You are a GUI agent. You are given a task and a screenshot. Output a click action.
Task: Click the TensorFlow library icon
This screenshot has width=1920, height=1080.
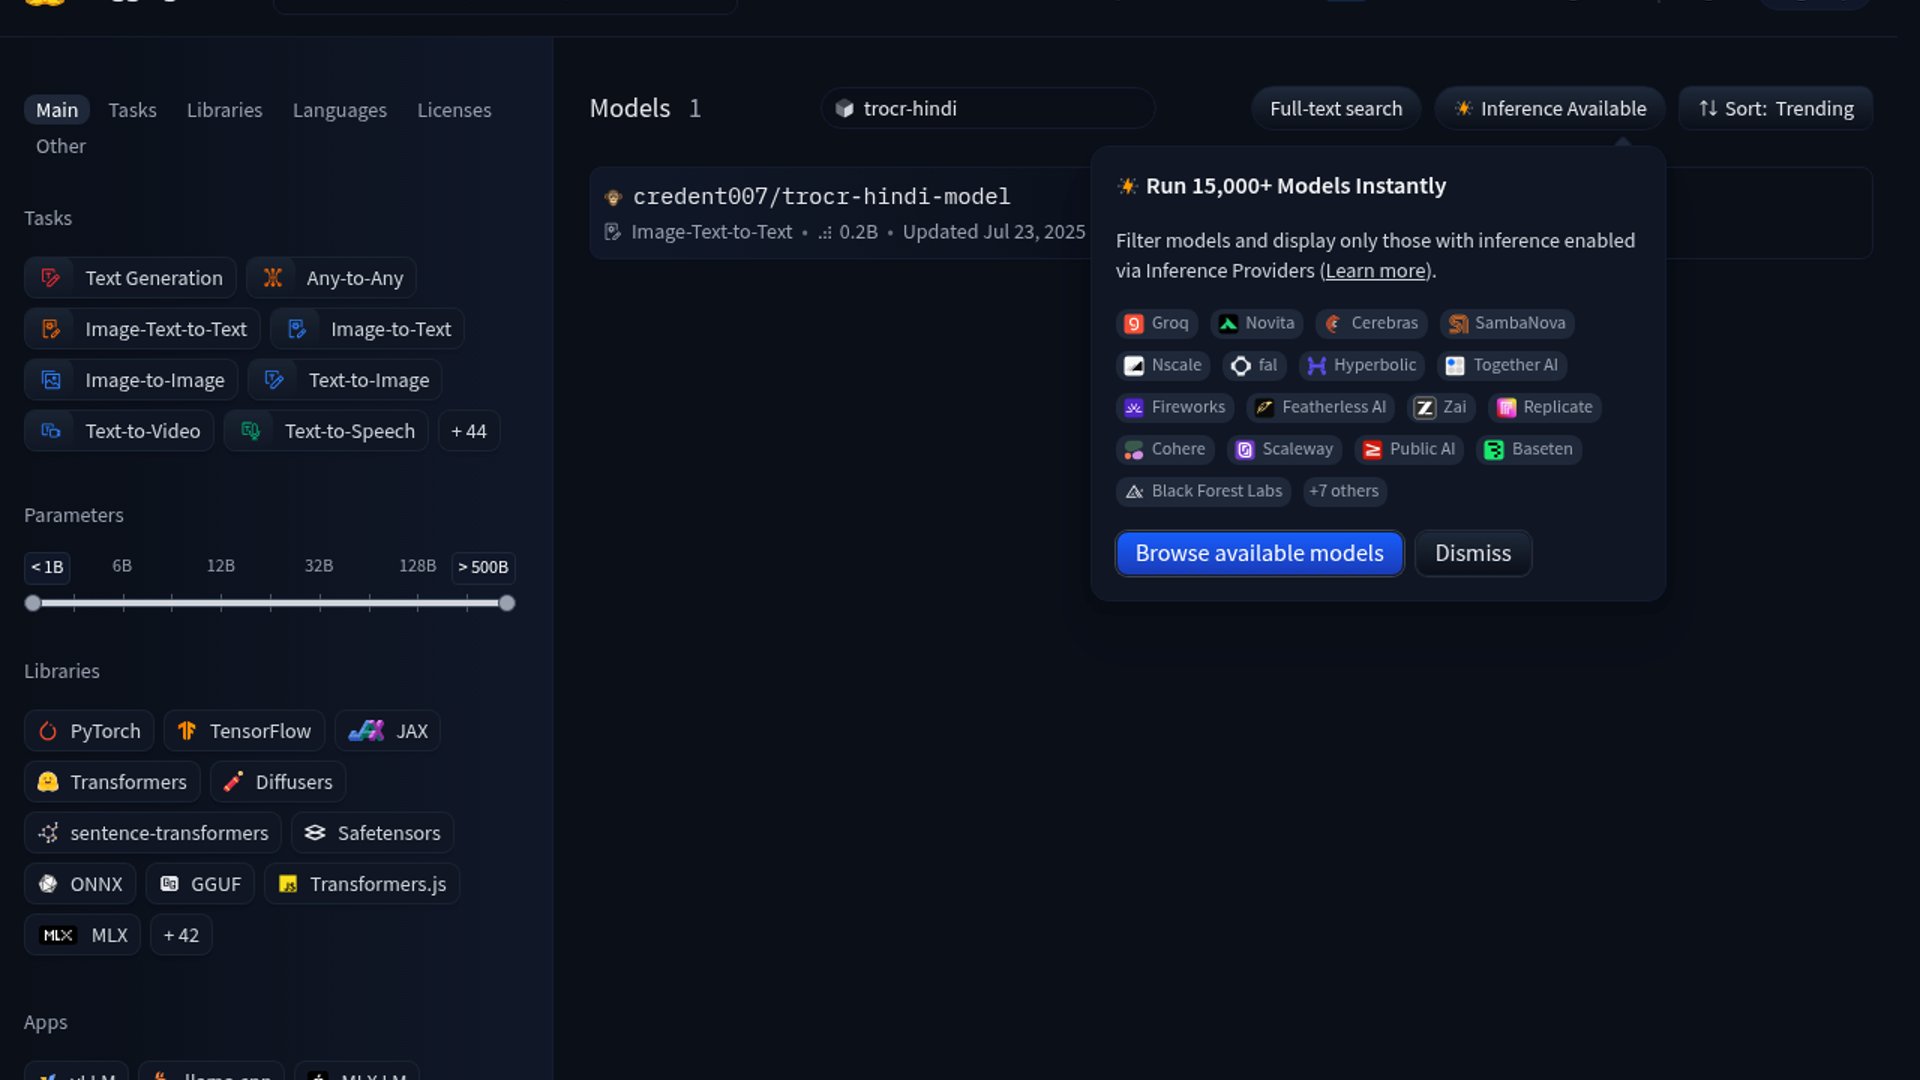(x=187, y=731)
